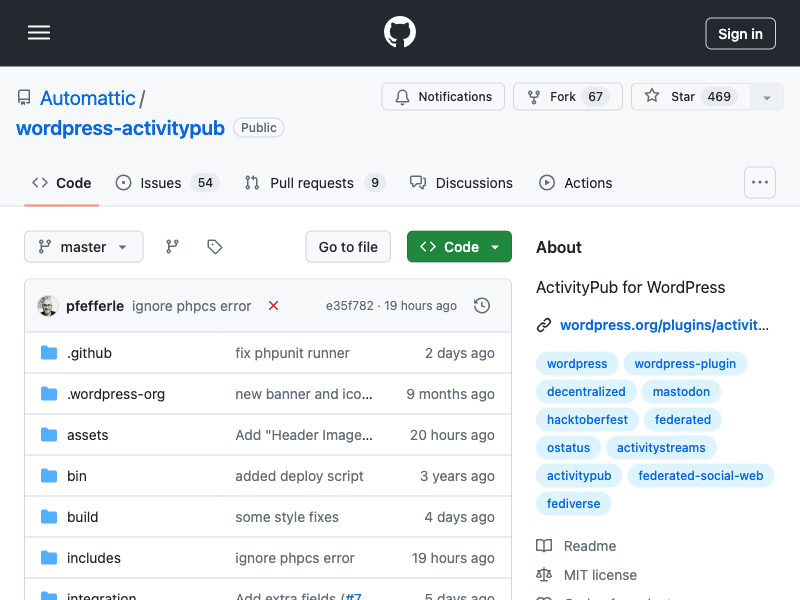Click the Go to file button
The height and width of the screenshot is (600, 800).
click(348, 247)
